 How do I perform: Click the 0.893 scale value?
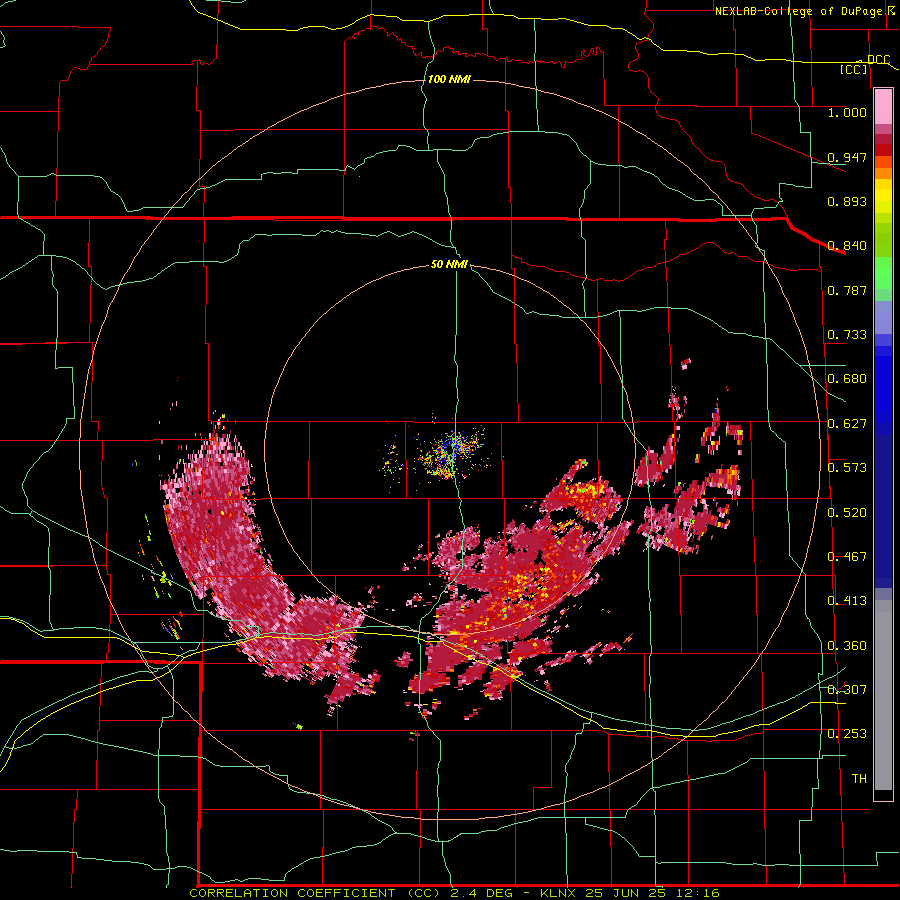[x=847, y=201]
